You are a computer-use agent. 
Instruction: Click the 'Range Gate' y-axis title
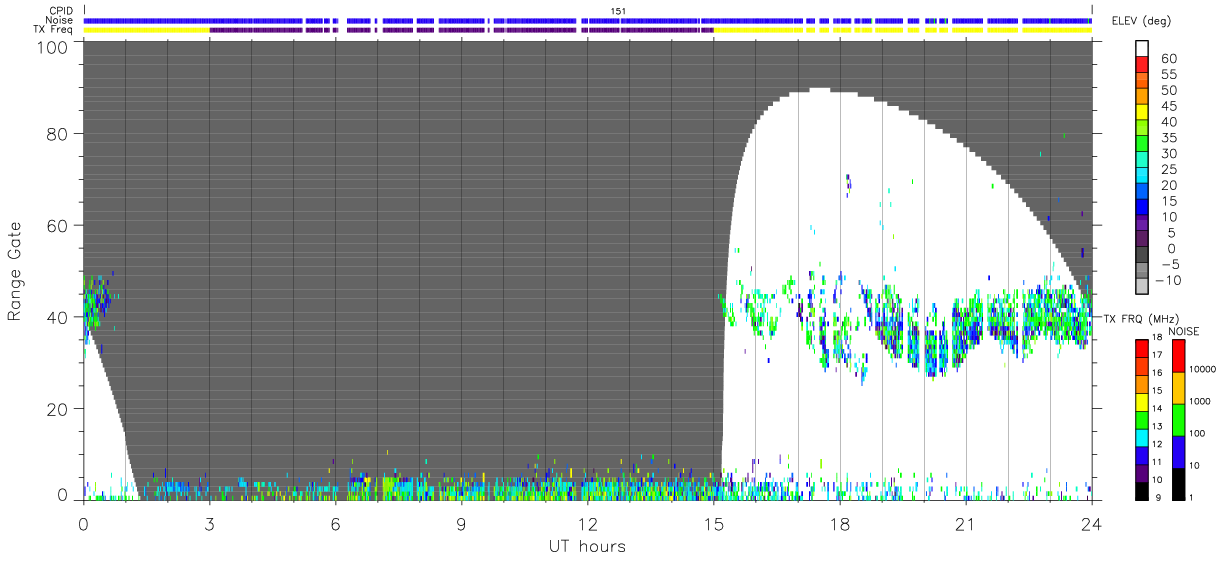(x=14, y=272)
